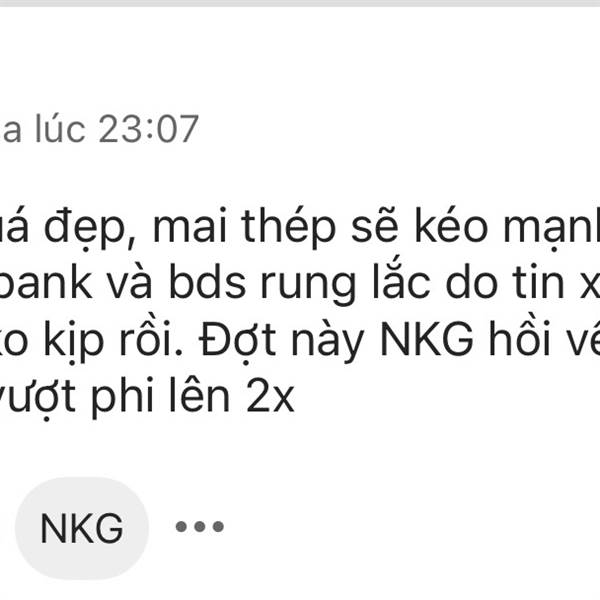Click the NKG ticker inside post text
The width and height of the screenshot is (600, 600).
(x=427, y=340)
